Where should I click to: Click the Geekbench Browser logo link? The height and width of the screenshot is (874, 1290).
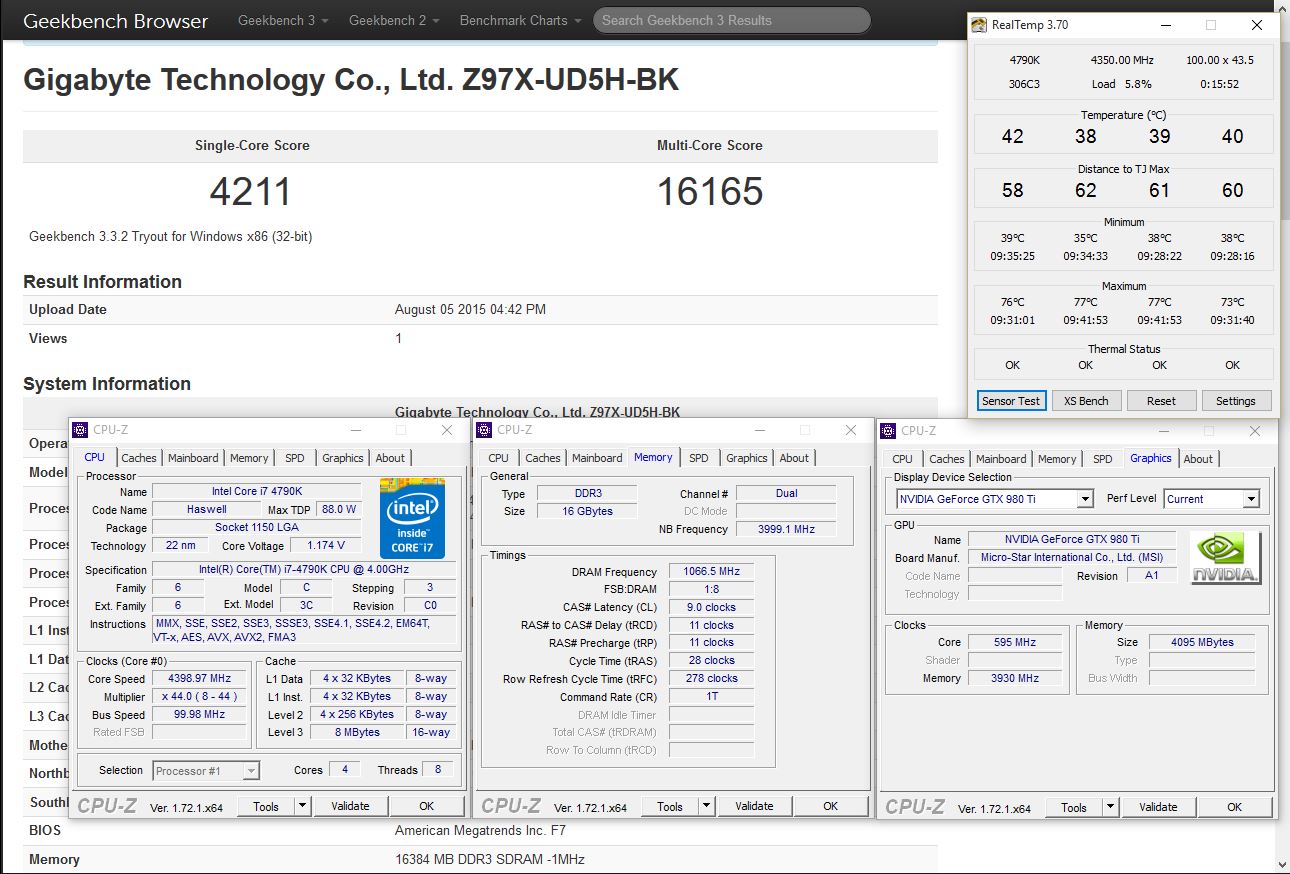(116, 20)
